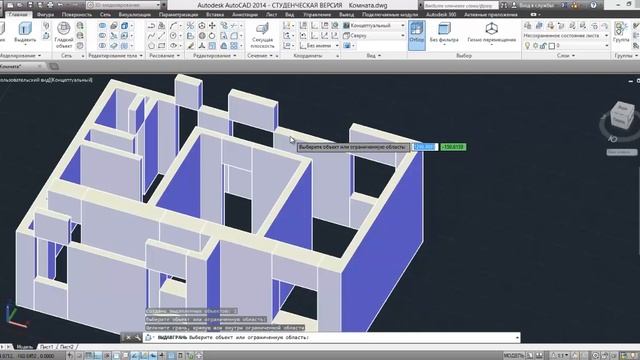Click the command line input field

pos(332,338)
